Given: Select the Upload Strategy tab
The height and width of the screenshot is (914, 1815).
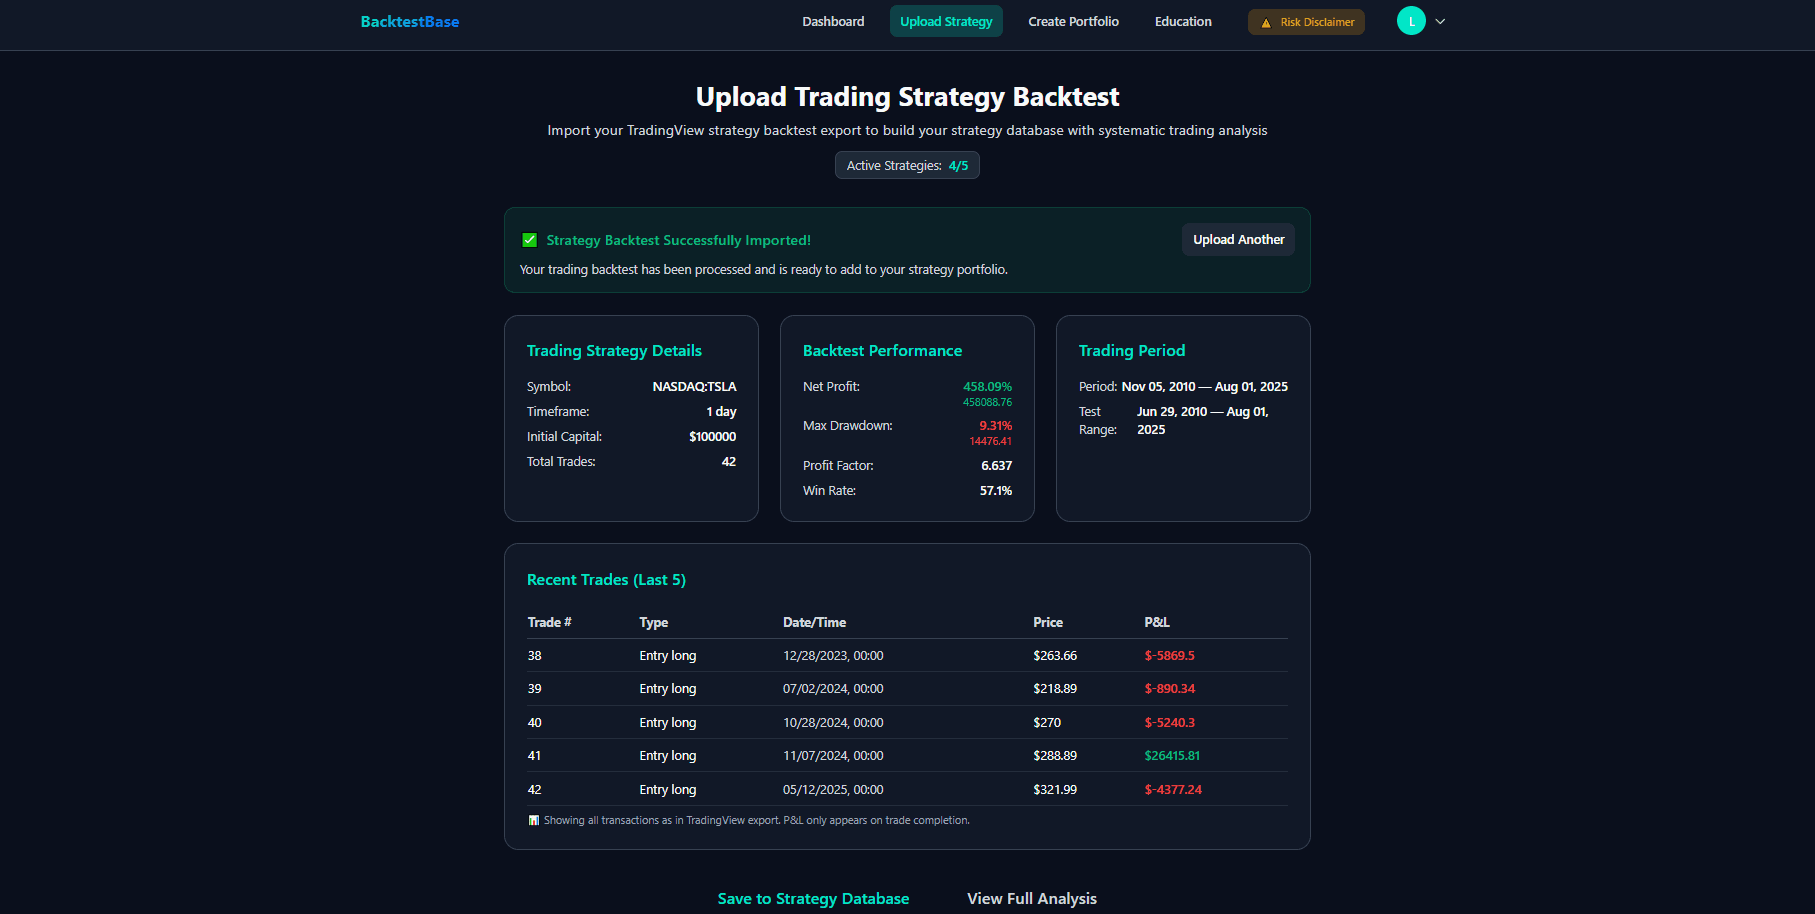Looking at the screenshot, I should 946,21.
